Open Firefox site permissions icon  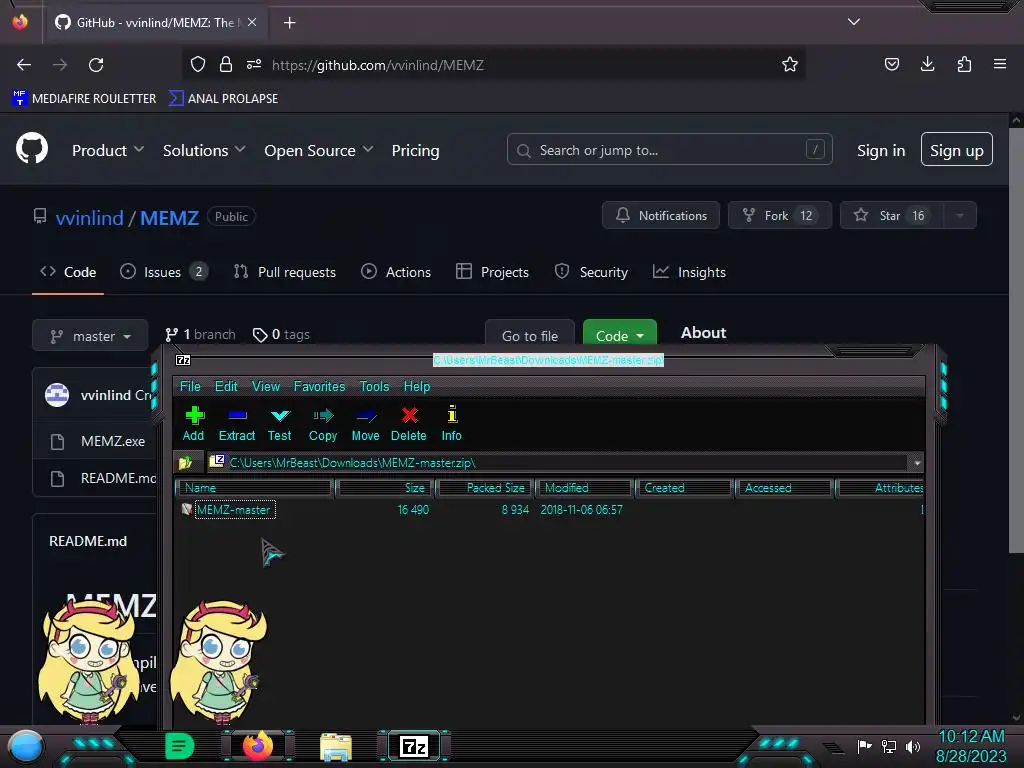pos(254,65)
